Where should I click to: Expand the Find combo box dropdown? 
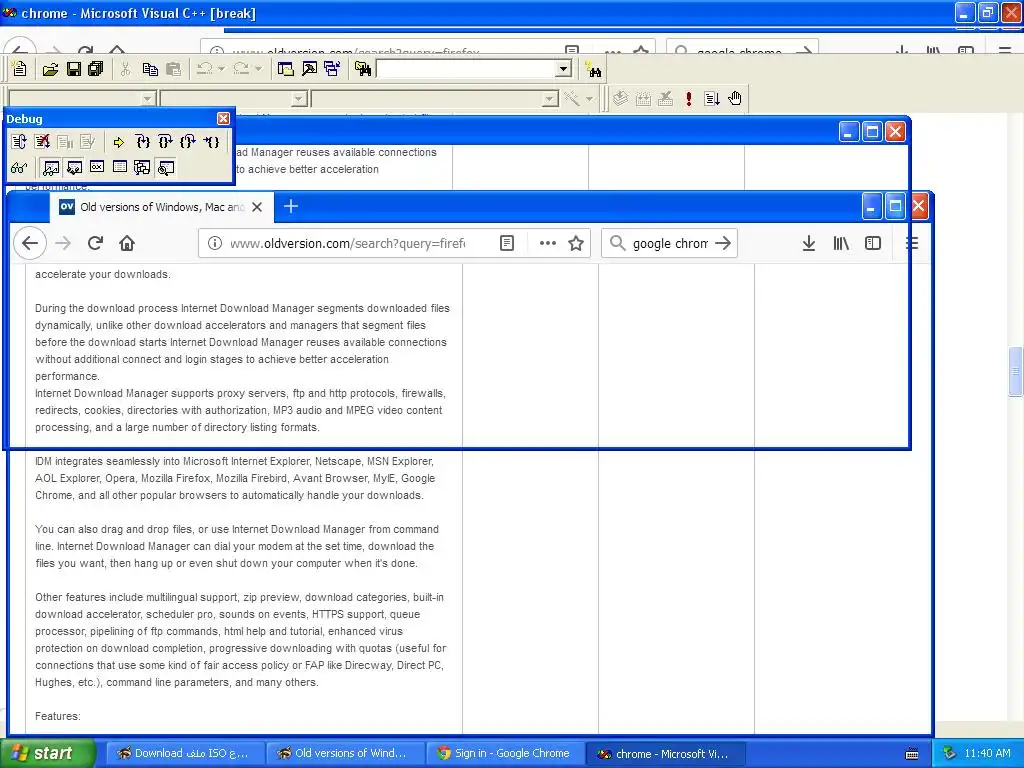(563, 69)
